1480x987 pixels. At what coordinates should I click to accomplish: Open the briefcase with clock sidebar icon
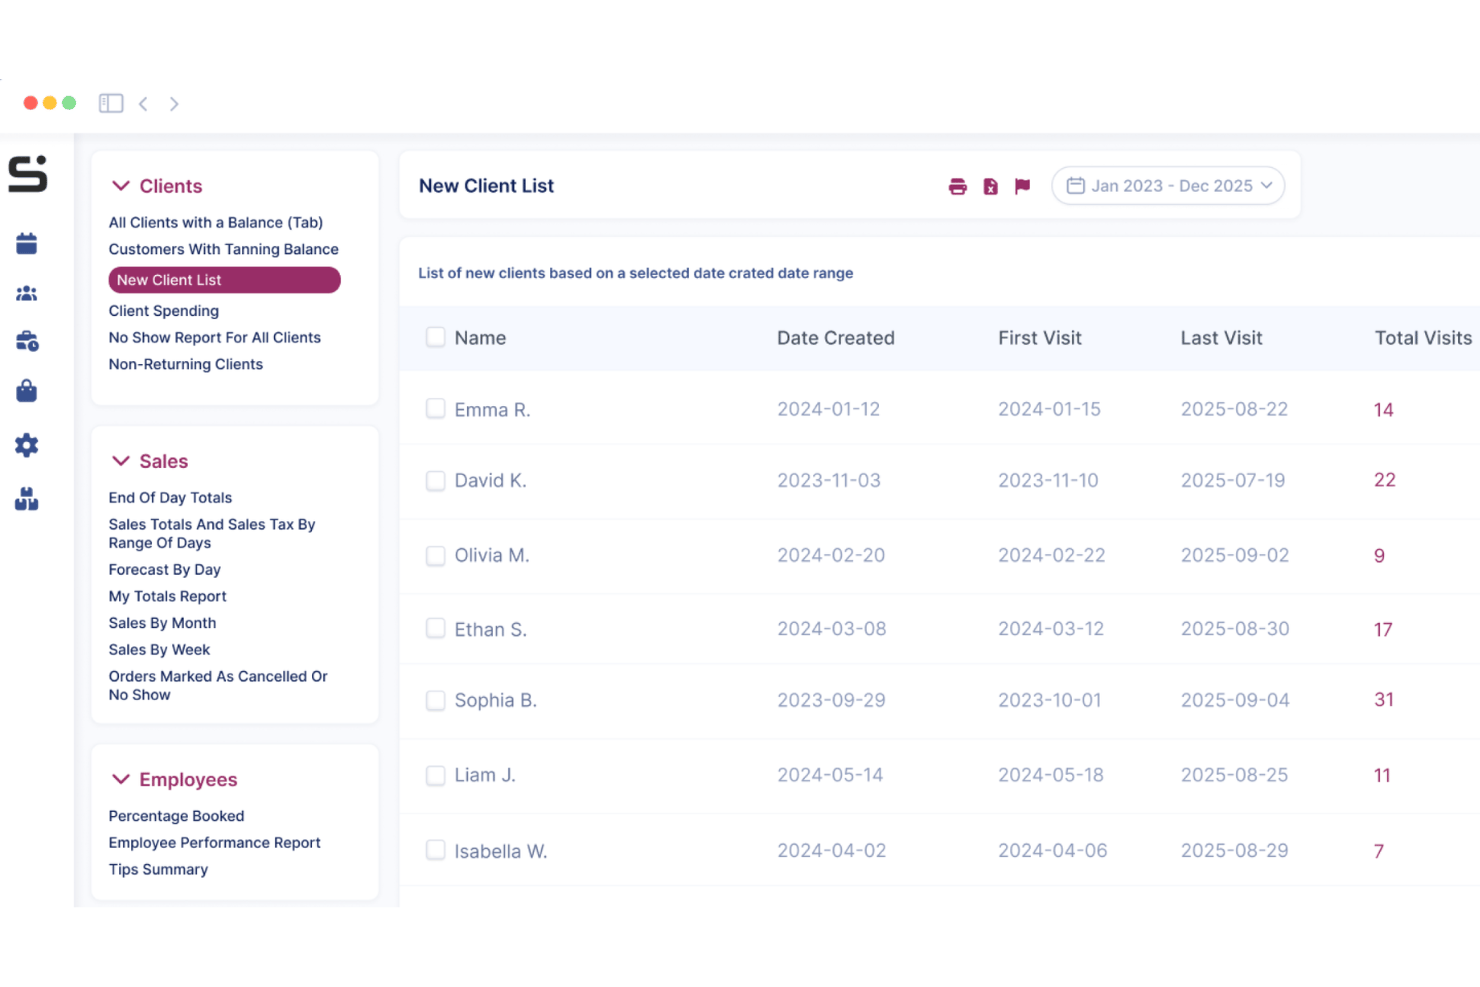point(27,341)
